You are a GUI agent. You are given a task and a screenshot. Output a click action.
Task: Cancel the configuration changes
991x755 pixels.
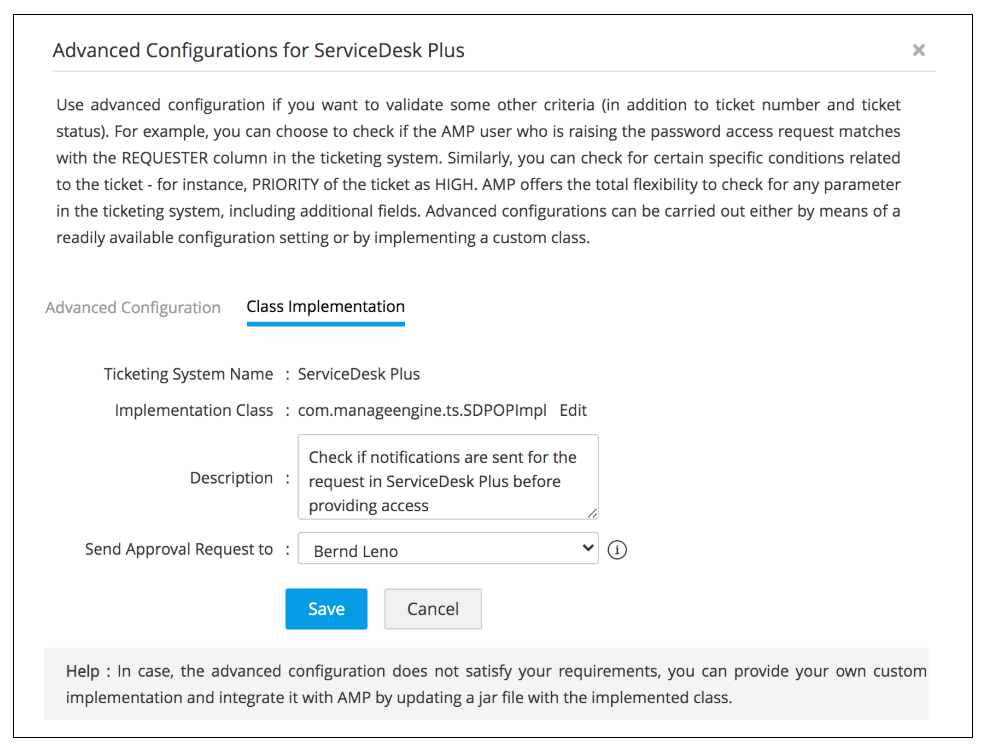(x=433, y=609)
